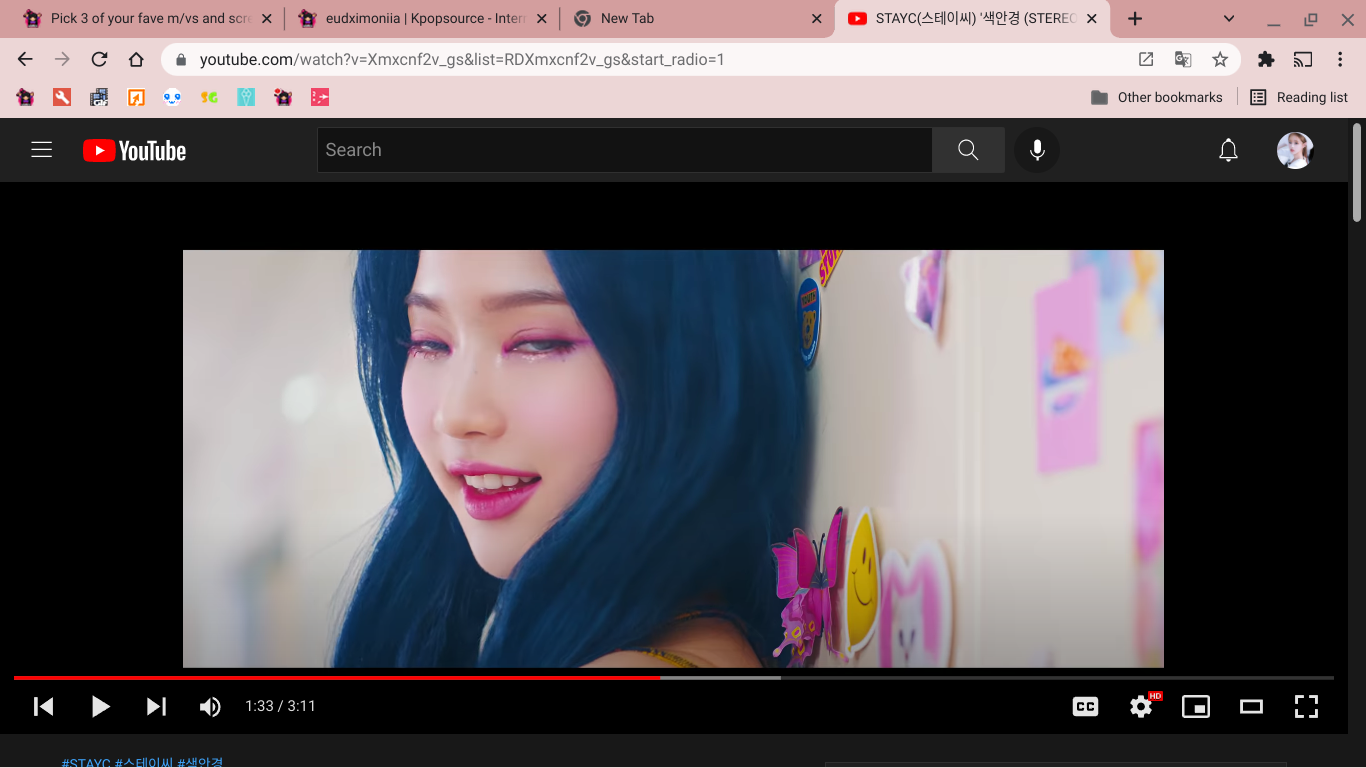Open tab search dropdown chevron
The width and height of the screenshot is (1366, 768).
click(x=1229, y=18)
